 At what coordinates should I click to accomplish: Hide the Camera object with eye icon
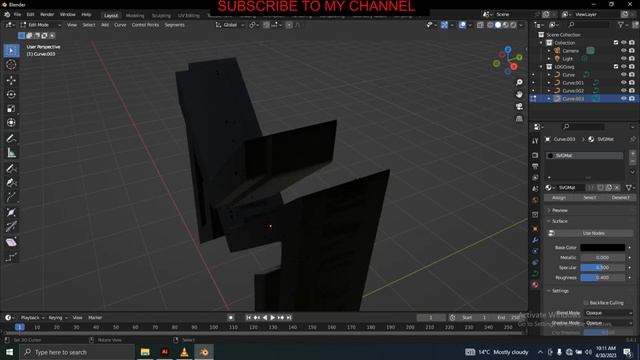click(623, 51)
